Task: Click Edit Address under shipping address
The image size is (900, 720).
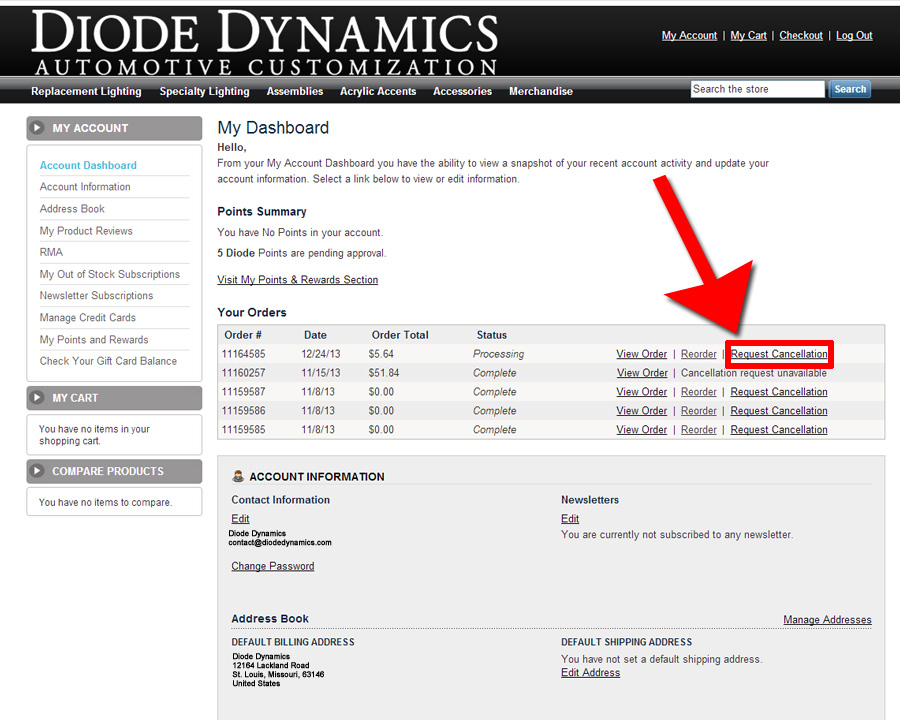Action: (591, 672)
